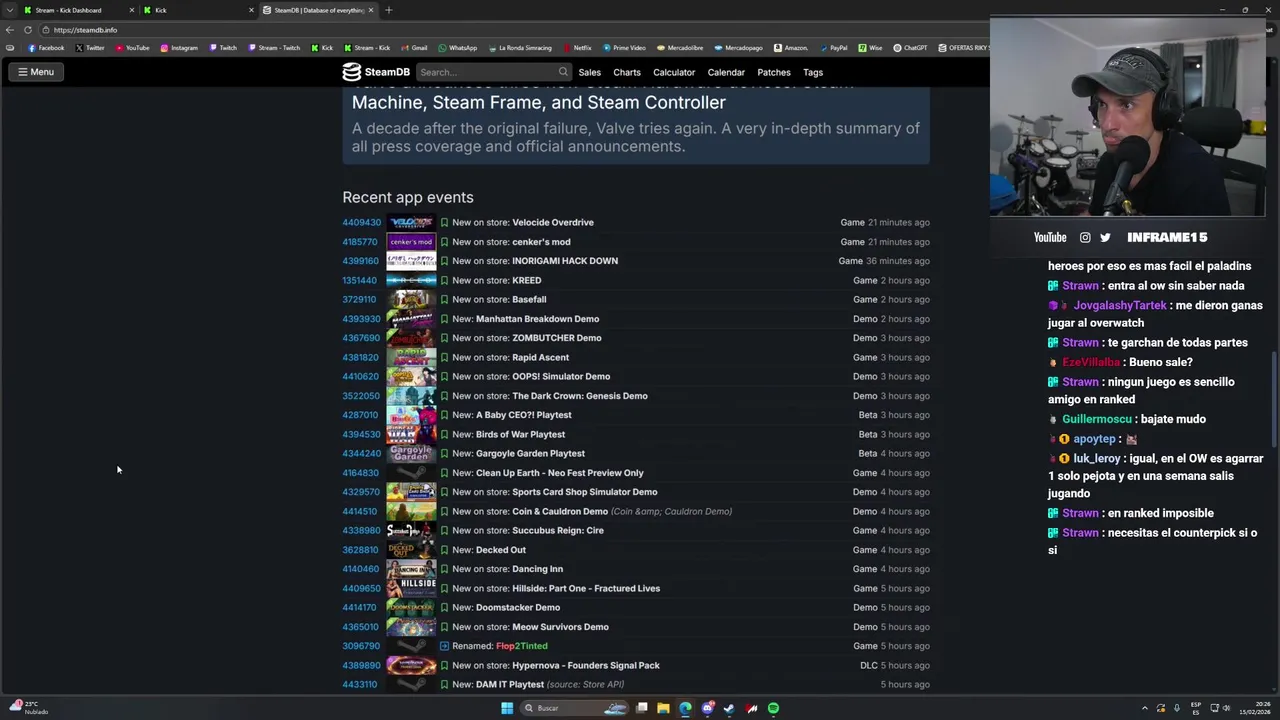This screenshot has height=720, width=1280.
Task: Click the browser reload icon
Action: (x=28, y=30)
